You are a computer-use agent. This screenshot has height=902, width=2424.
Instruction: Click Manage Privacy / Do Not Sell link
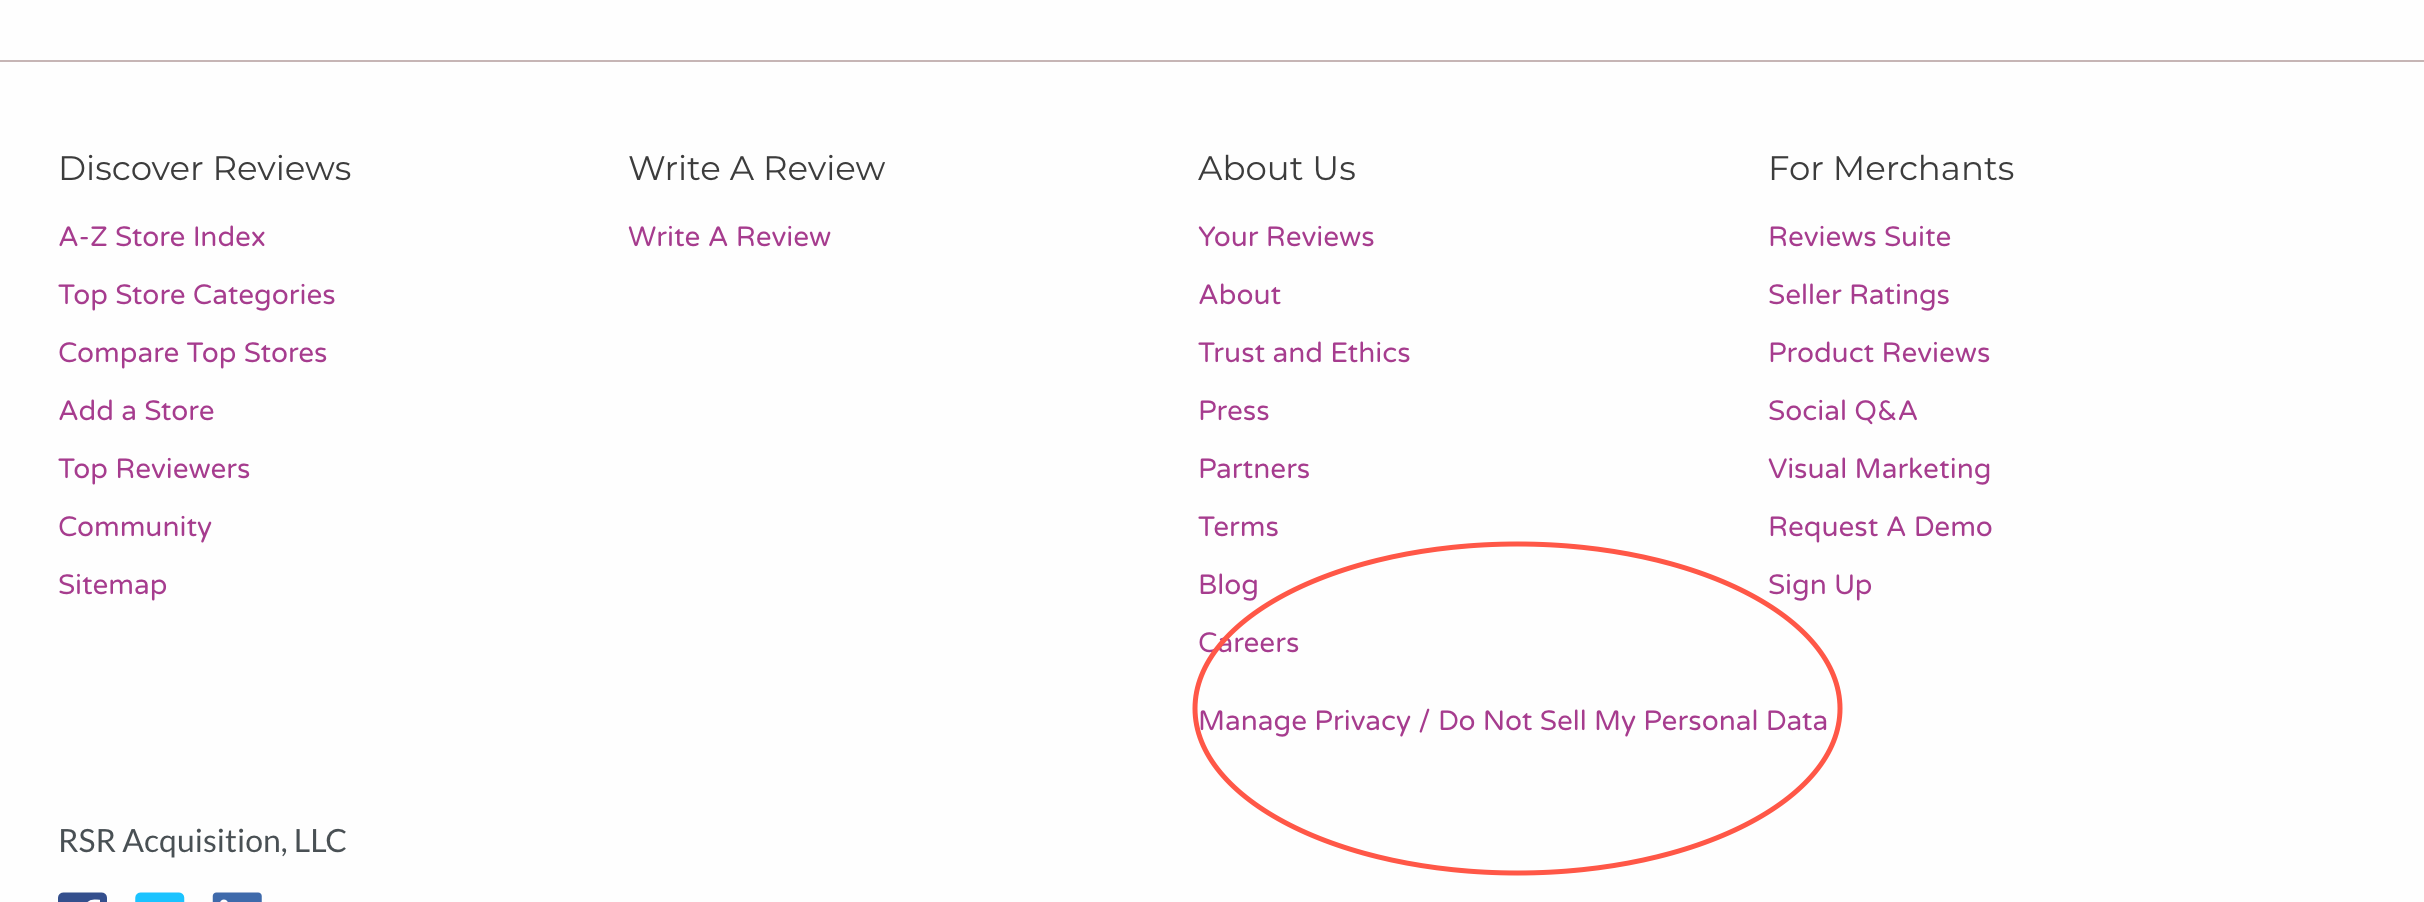pos(1513,721)
